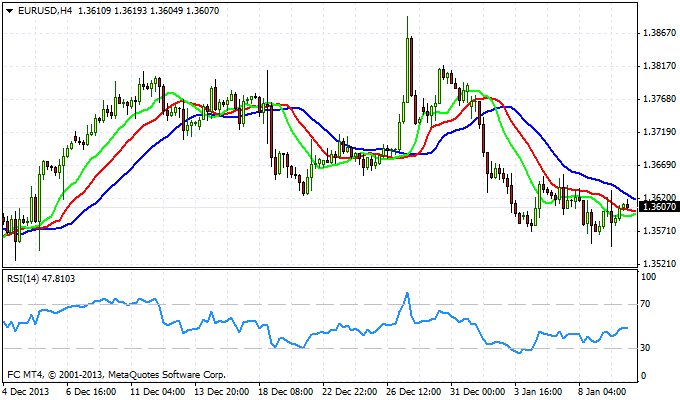Click the 13 Dec 20:00 time label
Image resolution: width=680 pixels, height=400 pixels.
222,392
